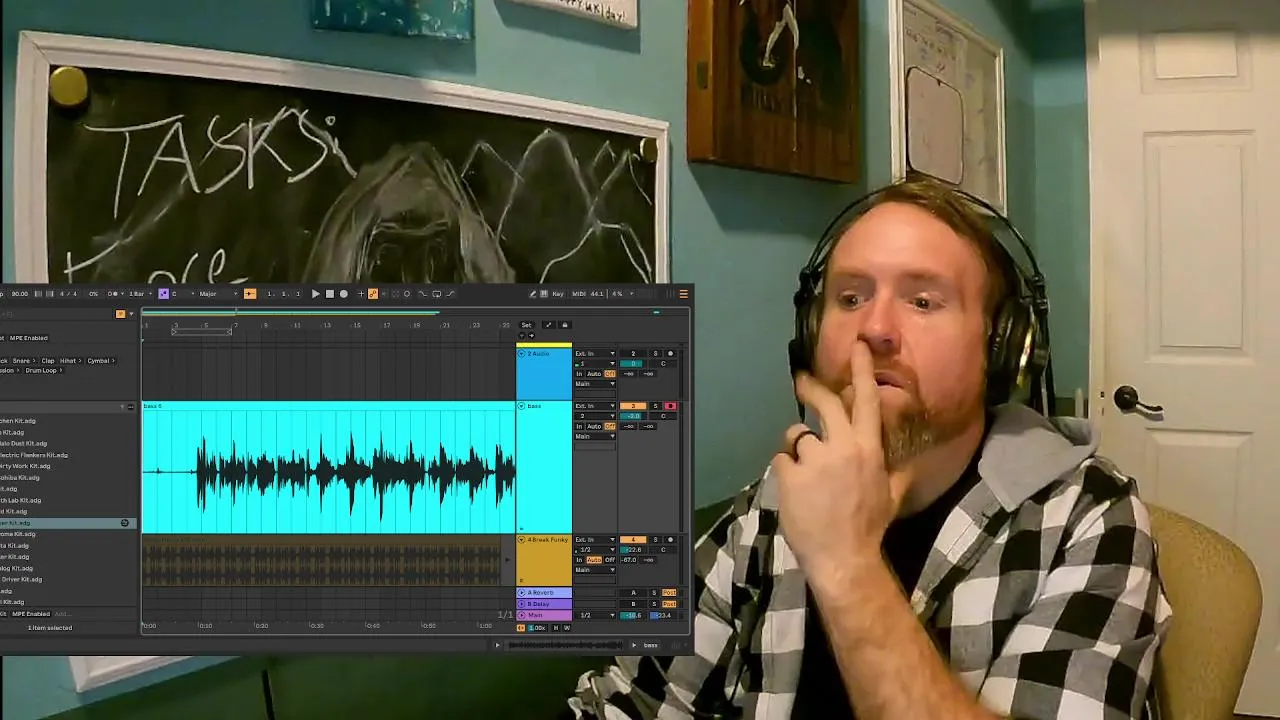Image resolution: width=1280 pixels, height=720 pixels.
Task: Arm the 2 Audio track for recording
Action: point(670,354)
